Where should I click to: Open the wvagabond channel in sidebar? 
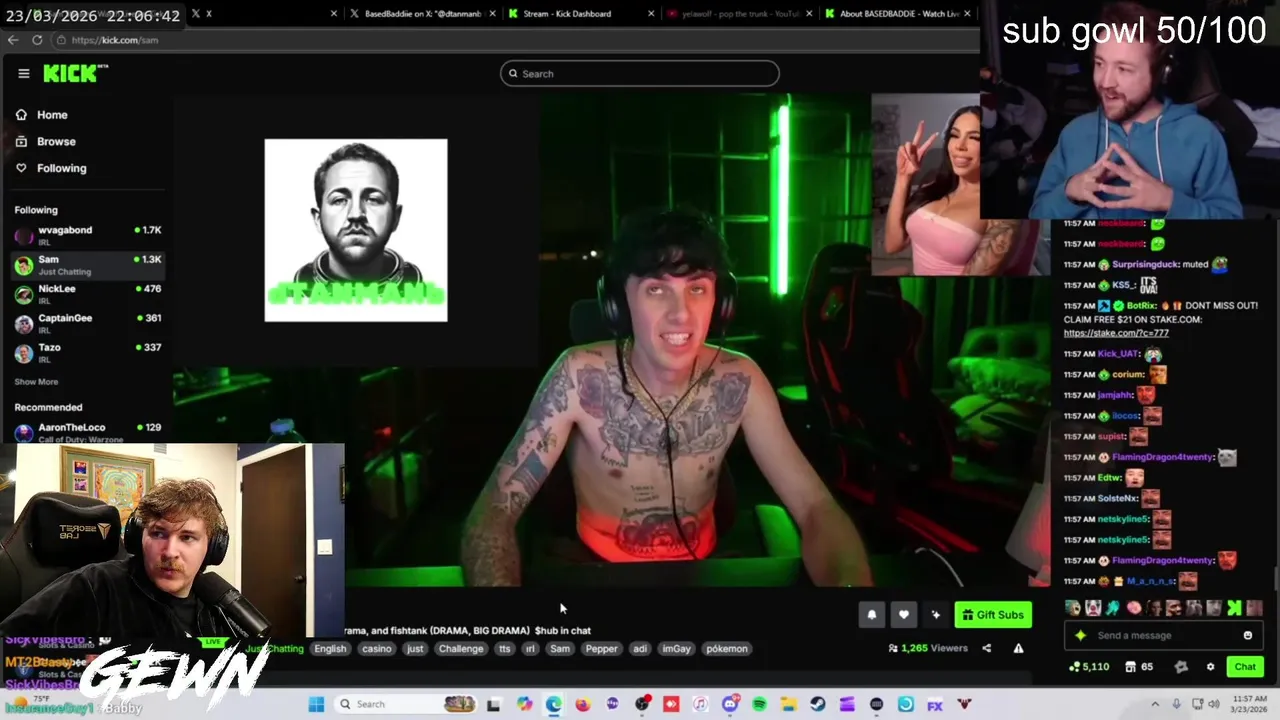tap(88, 235)
